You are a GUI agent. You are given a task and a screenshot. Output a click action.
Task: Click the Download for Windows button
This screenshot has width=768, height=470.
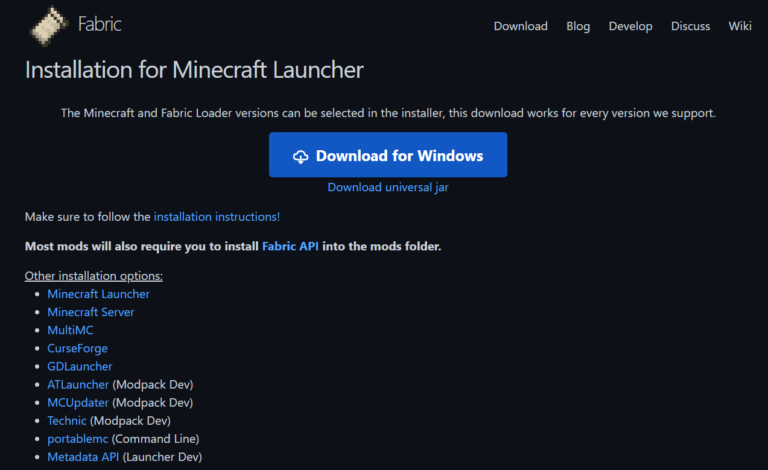click(x=388, y=156)
